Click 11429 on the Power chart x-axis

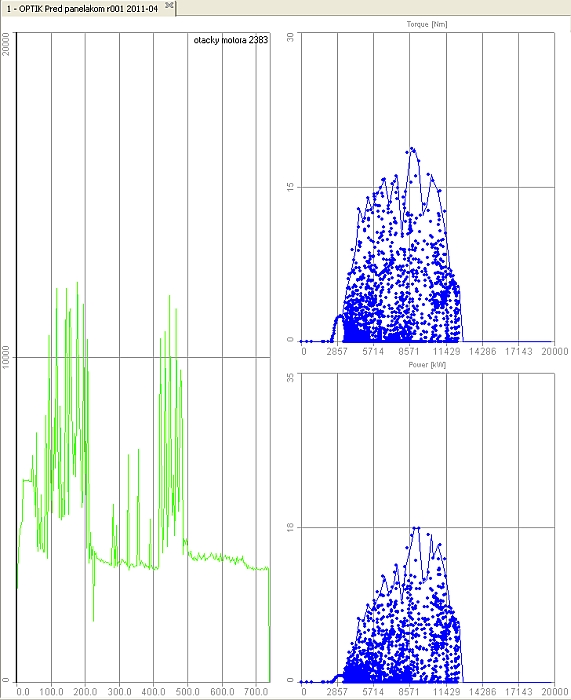[446, 692]
